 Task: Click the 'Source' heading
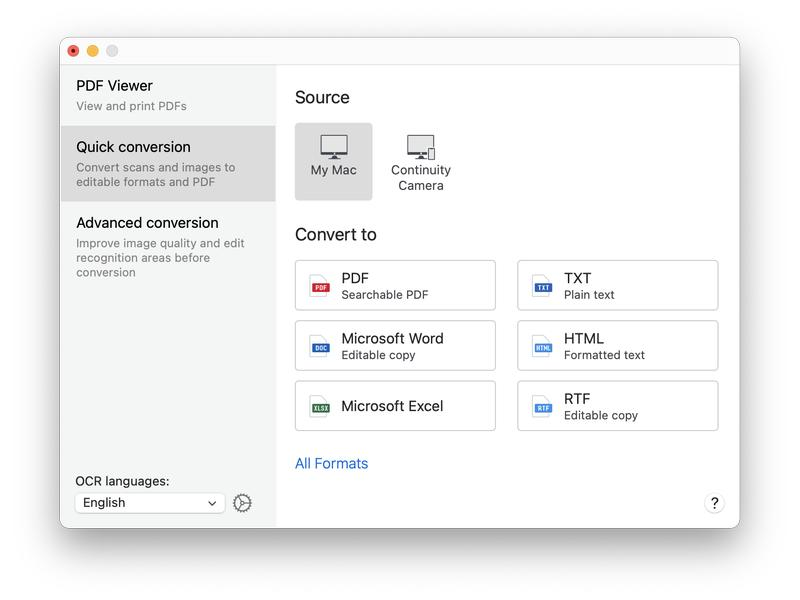(322, 97)
